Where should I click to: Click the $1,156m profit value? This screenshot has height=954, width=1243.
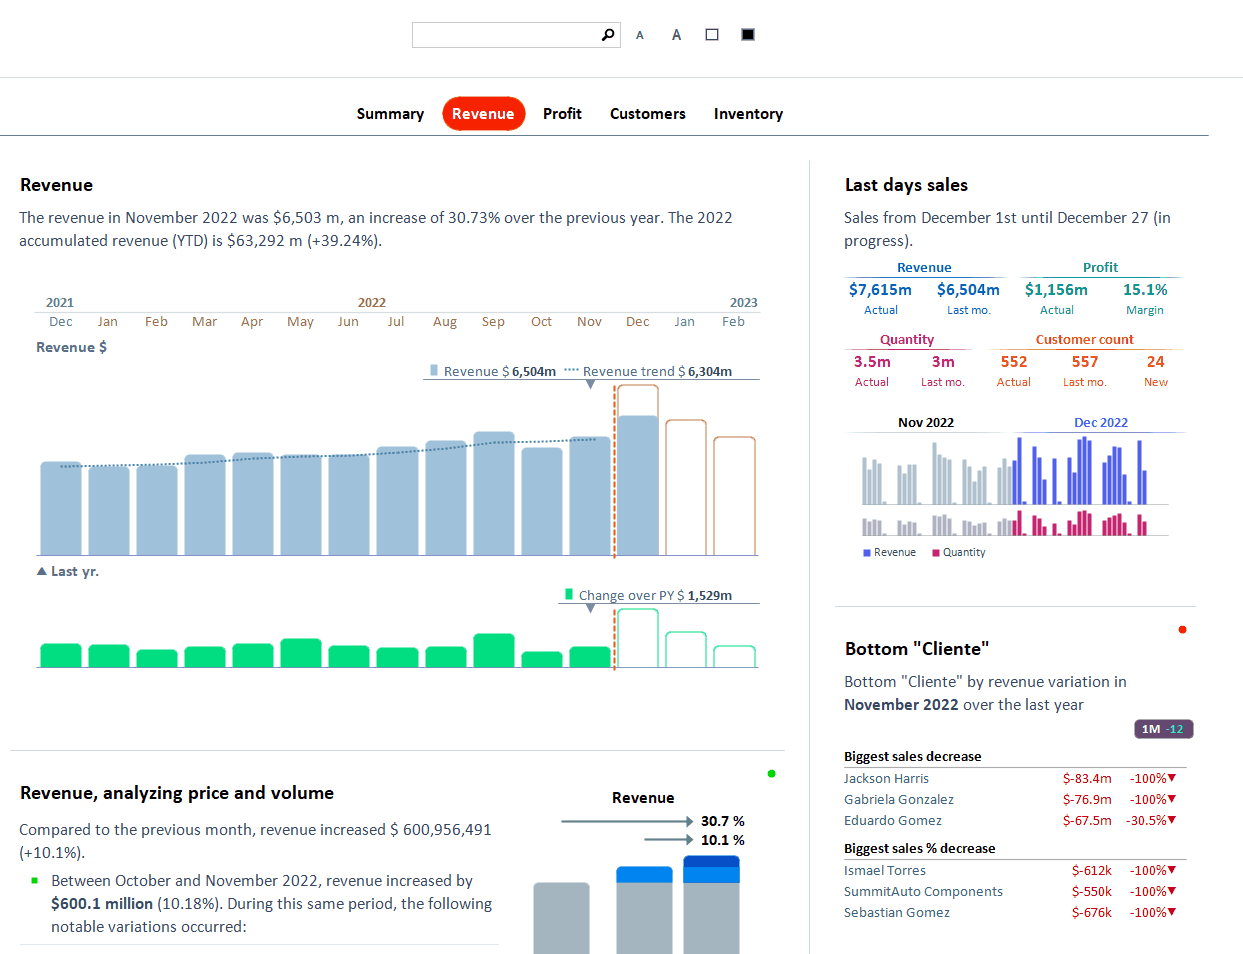point(1056,289)
